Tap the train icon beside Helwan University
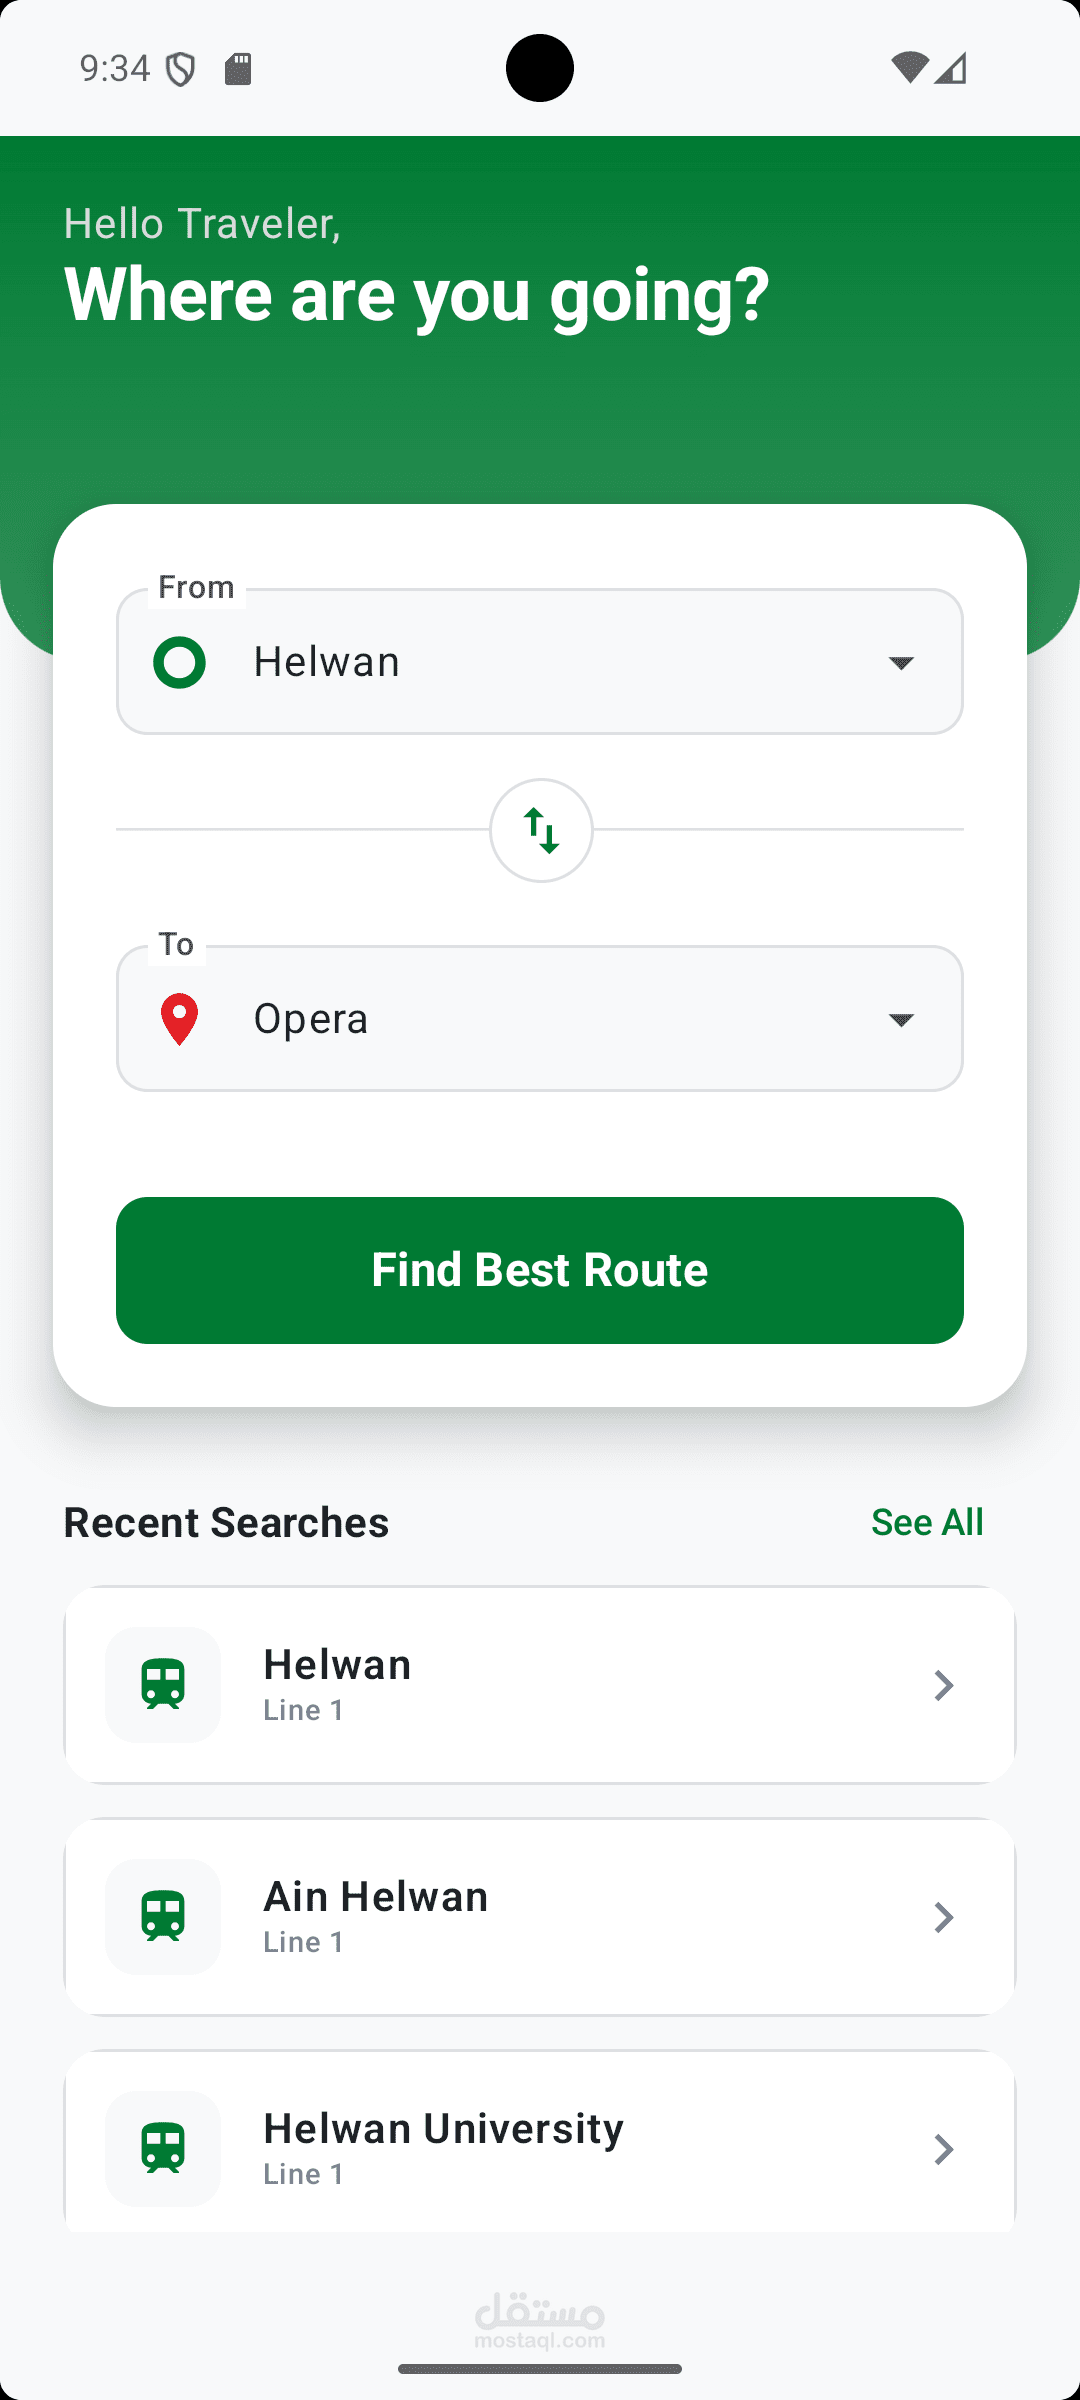 (163, 2148)
